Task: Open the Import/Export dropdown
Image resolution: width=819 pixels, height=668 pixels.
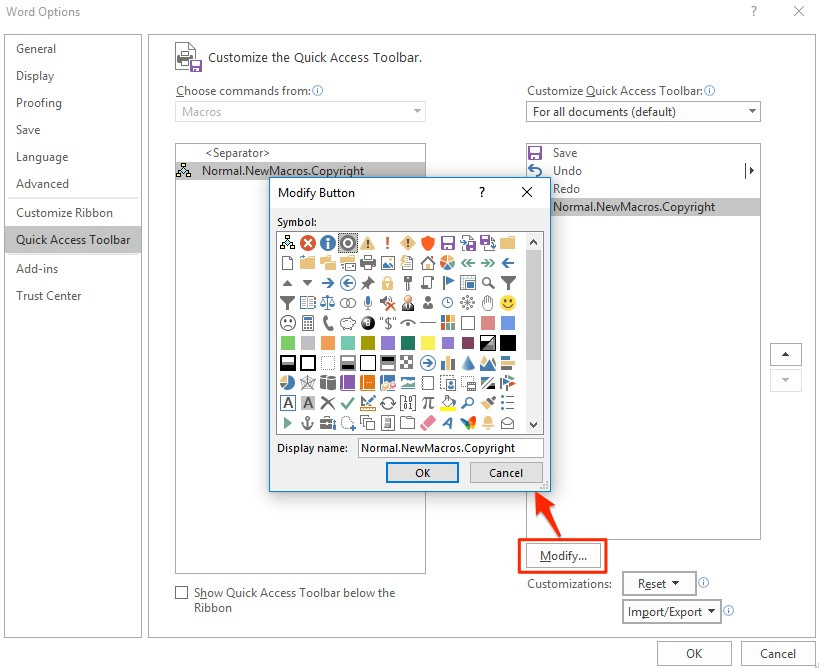Action: 671,612
